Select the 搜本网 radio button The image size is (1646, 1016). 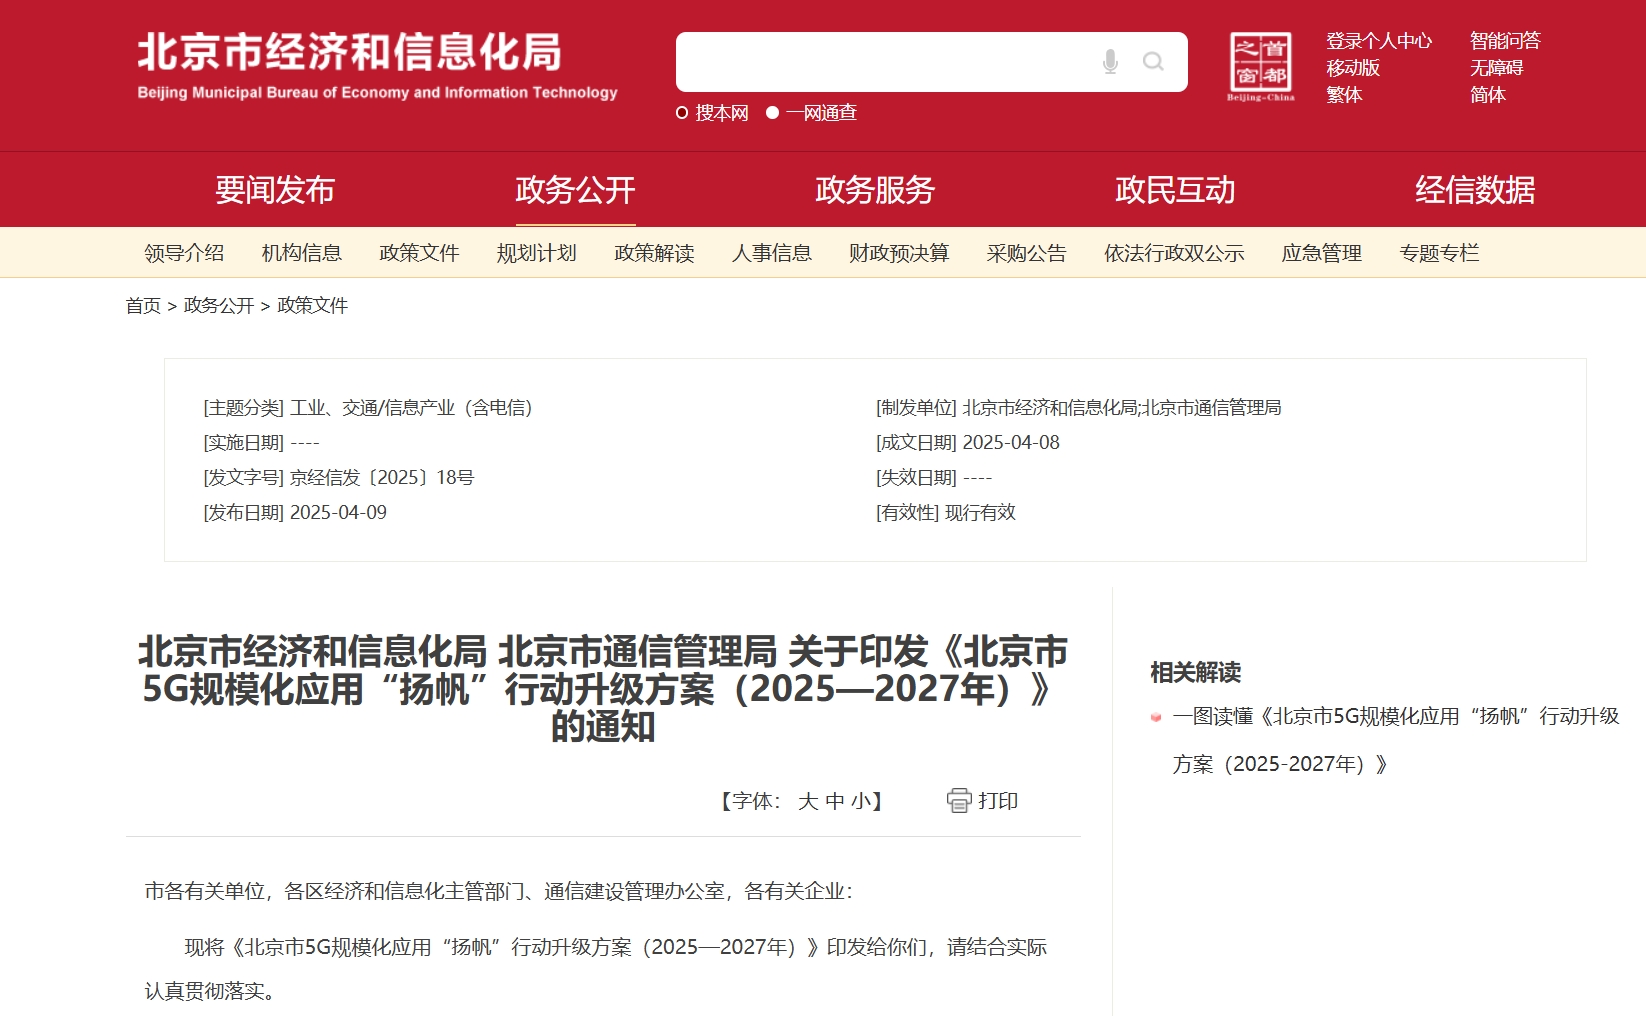point(682,113)
